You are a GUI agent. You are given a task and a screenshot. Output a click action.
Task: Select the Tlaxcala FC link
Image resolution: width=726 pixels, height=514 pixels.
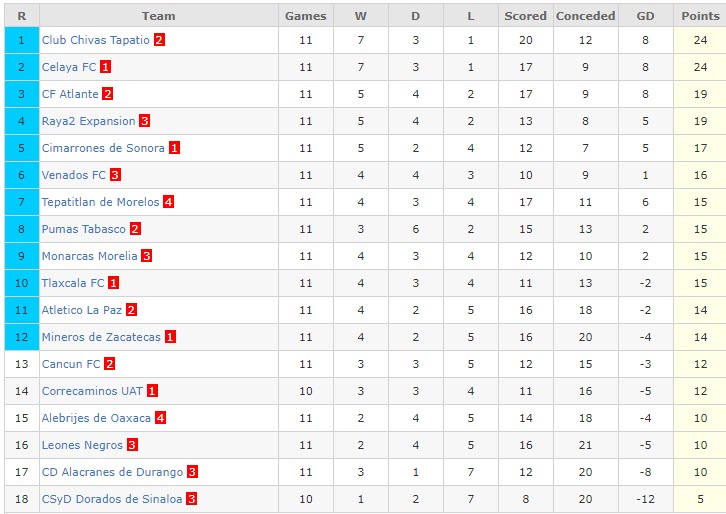click(73, 283)
